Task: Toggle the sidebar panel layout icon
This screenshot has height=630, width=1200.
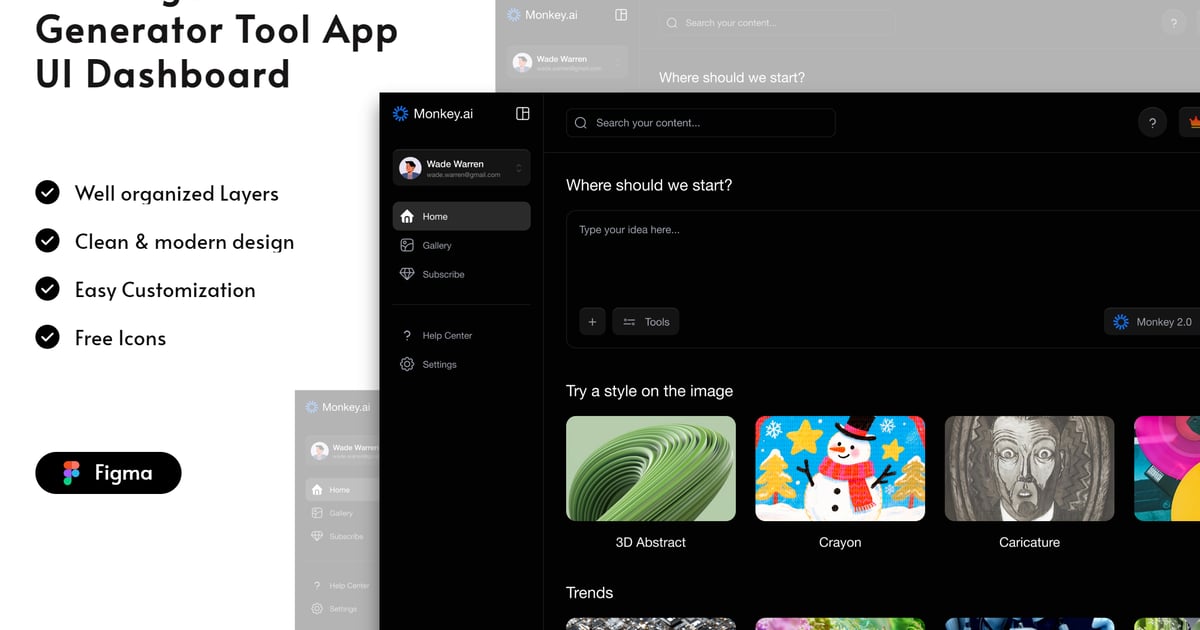Action: coord(522,114)
